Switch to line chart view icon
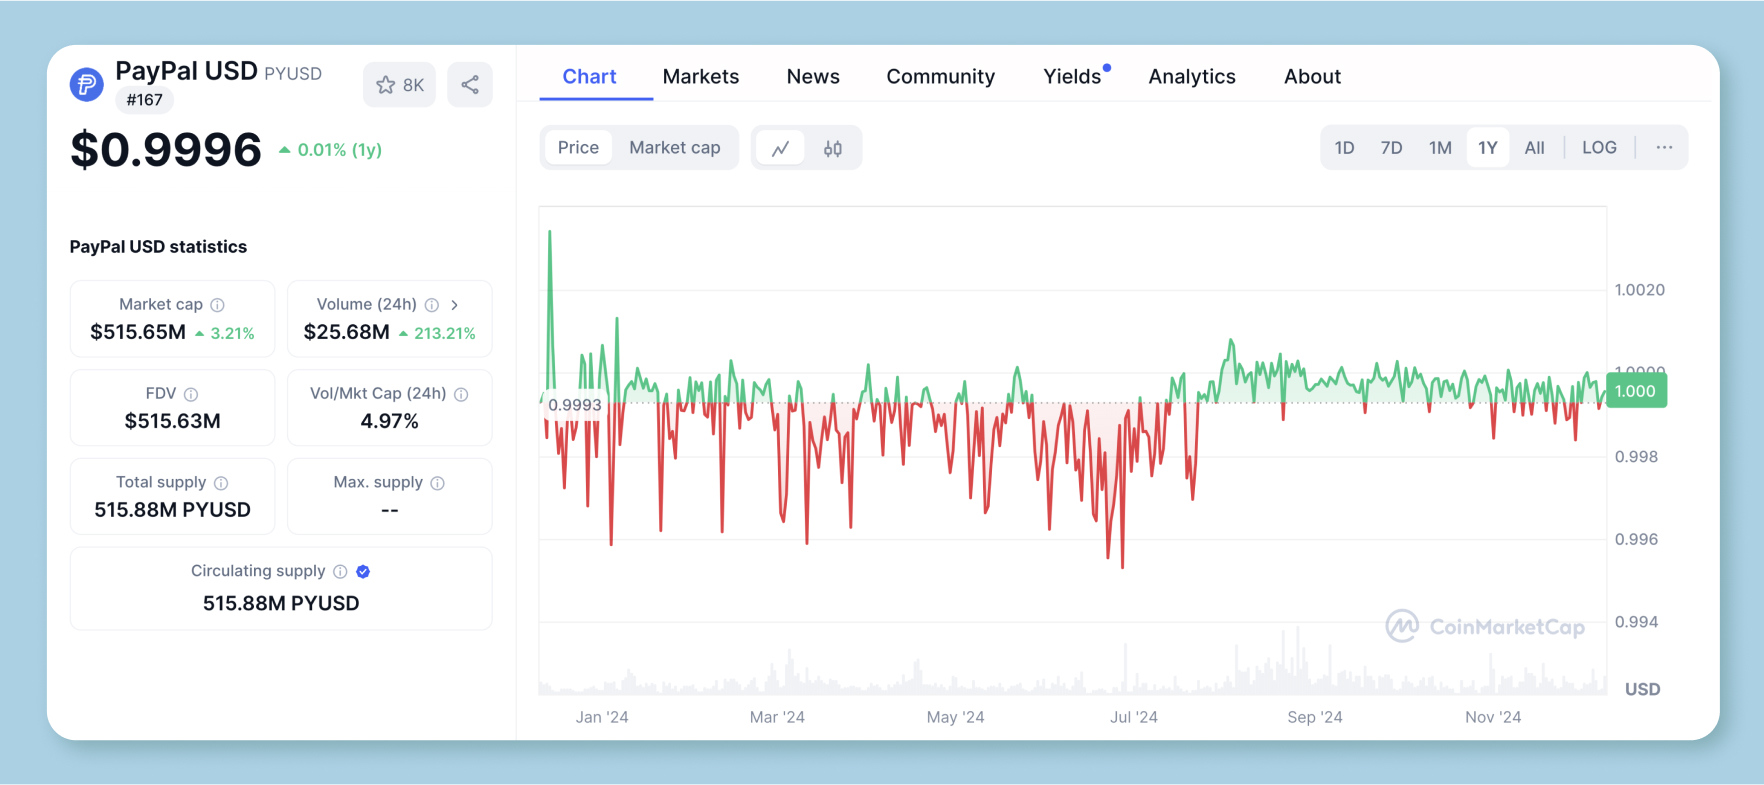This screenshot has height=785, width=1764. point(780,148)
